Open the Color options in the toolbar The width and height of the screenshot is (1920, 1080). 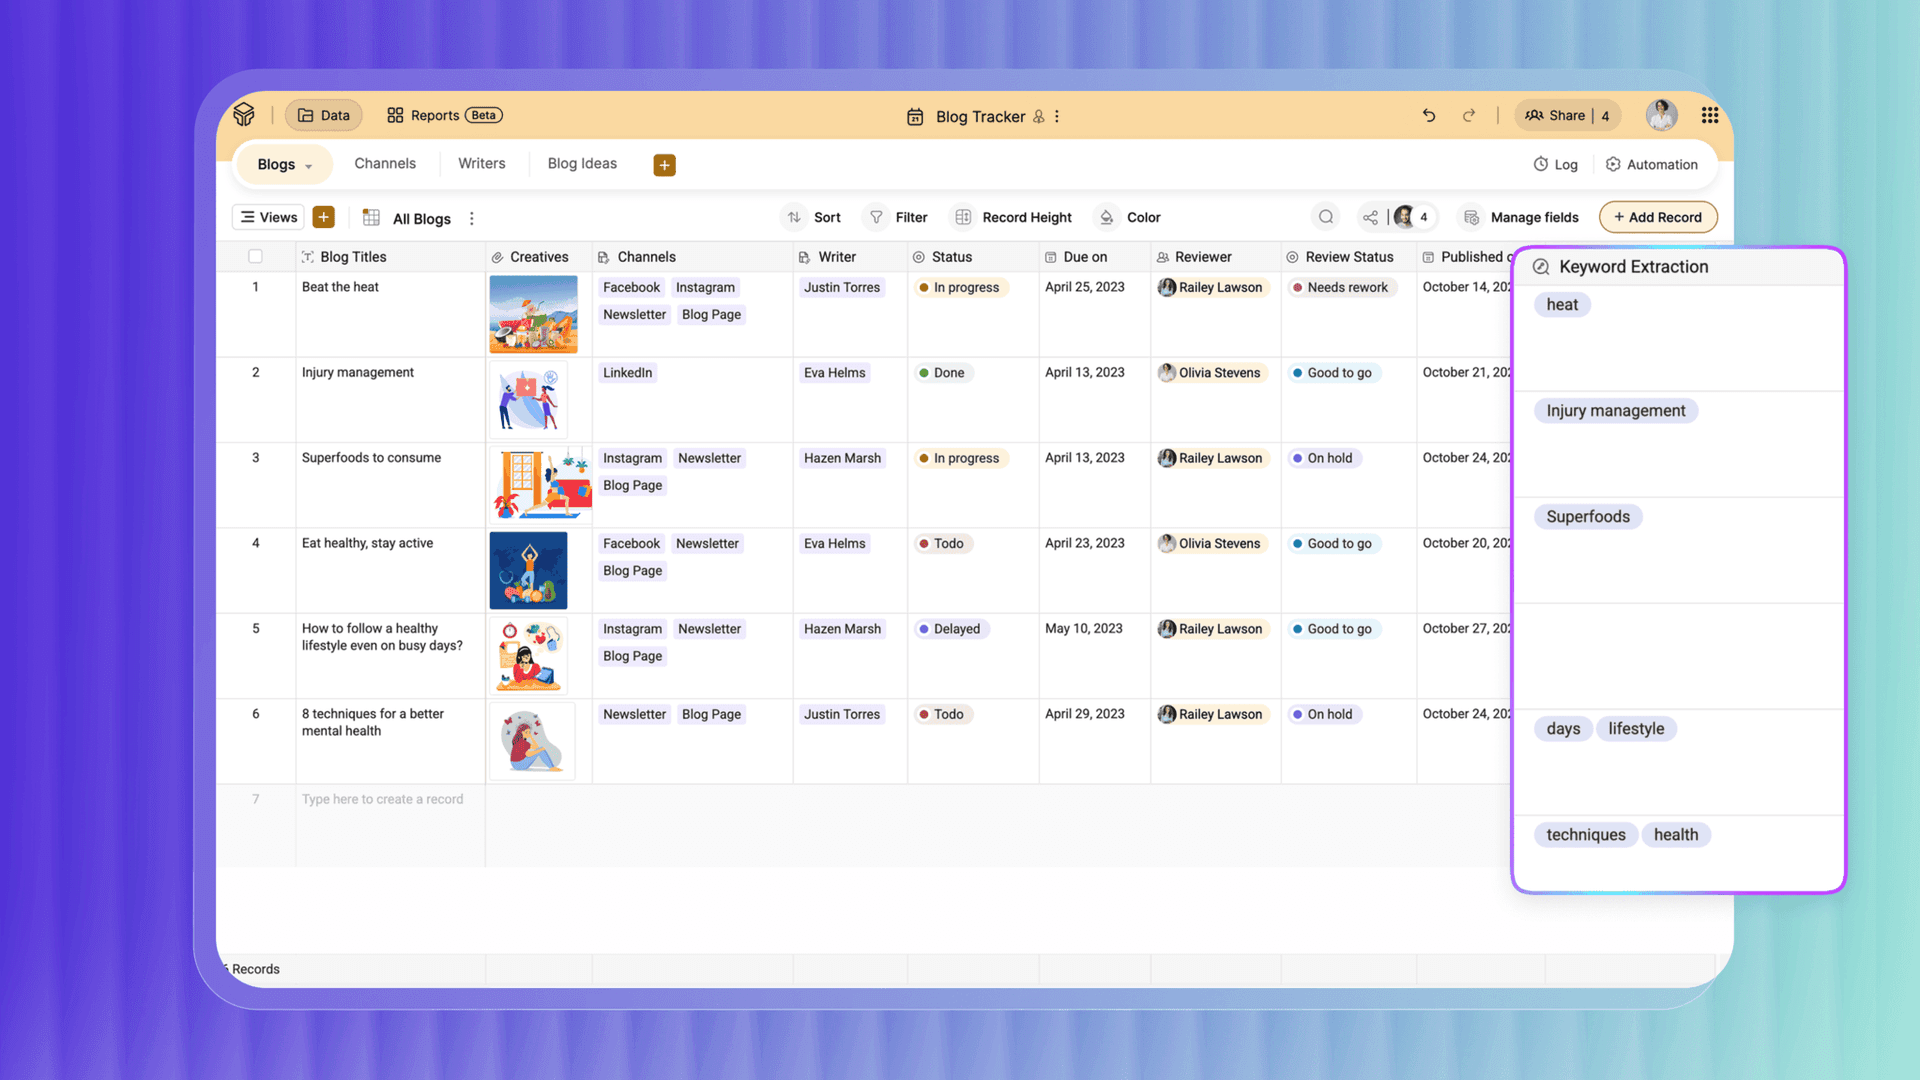(1128, 217)
